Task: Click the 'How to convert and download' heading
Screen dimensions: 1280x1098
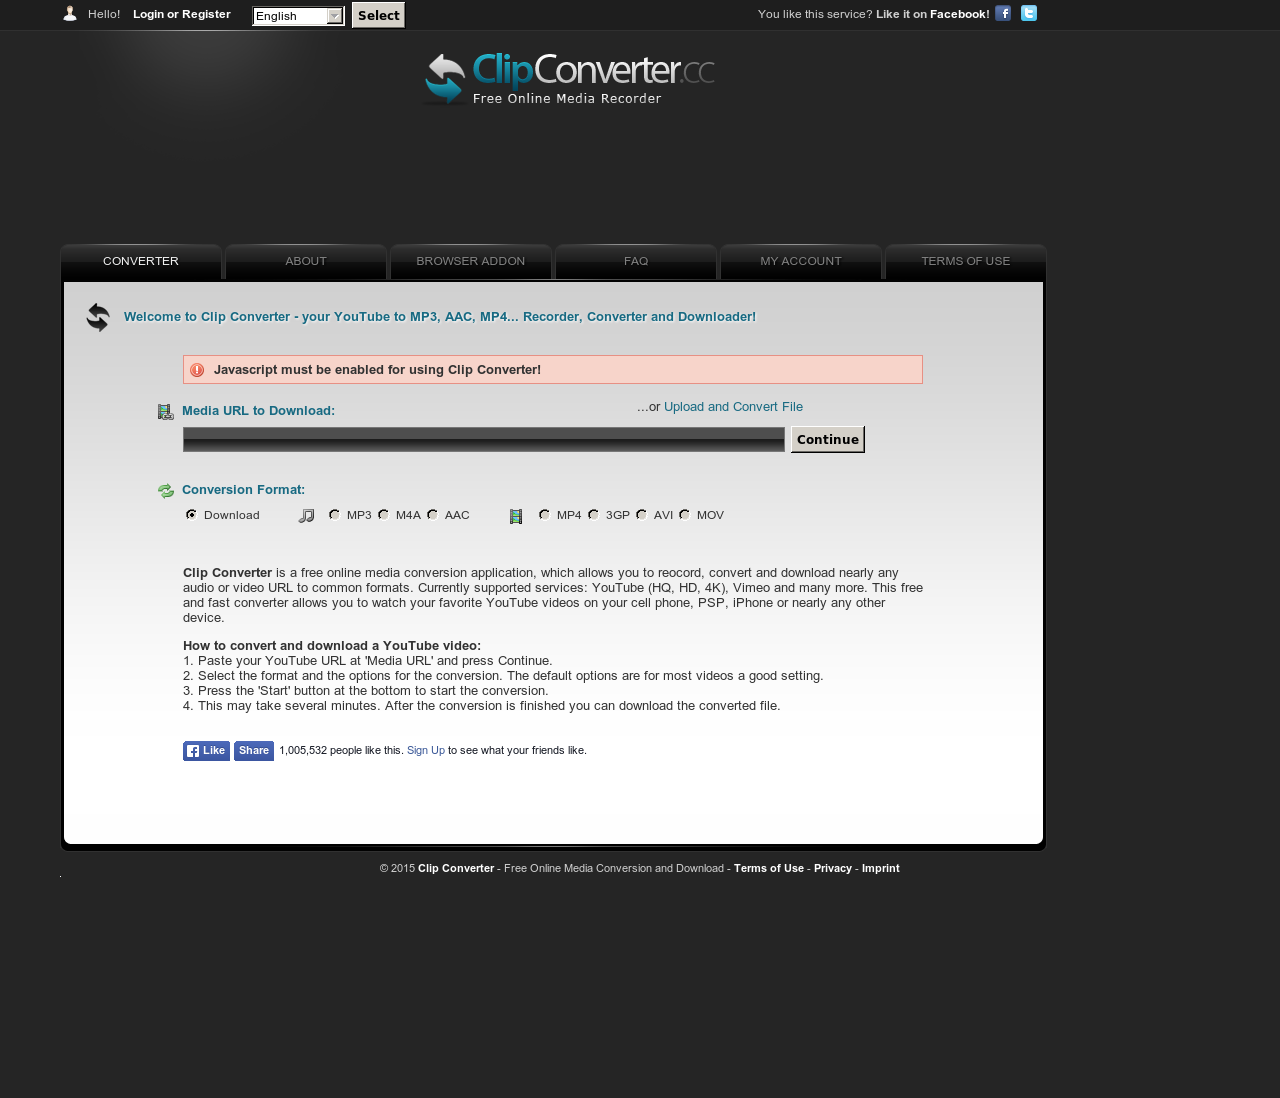Action: [332, 646]
